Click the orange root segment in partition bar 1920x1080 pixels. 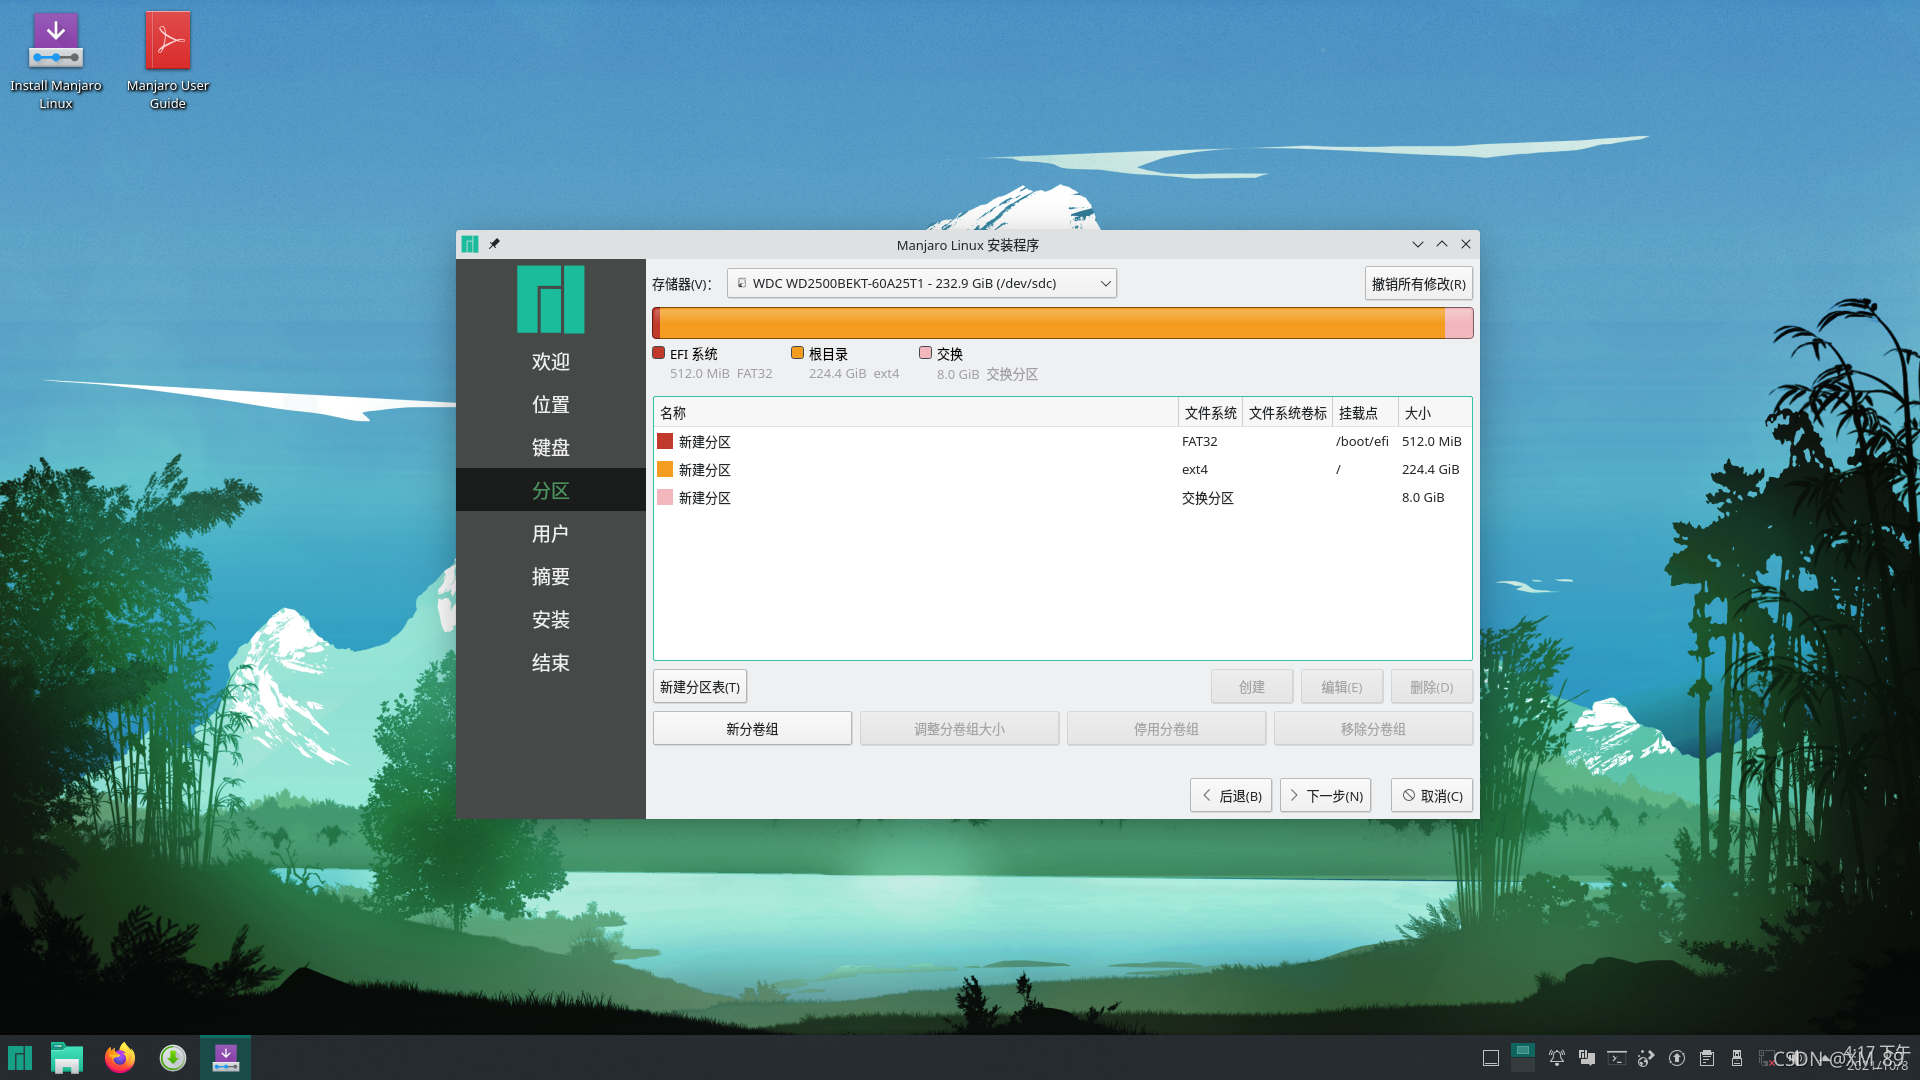[1052, 323]
